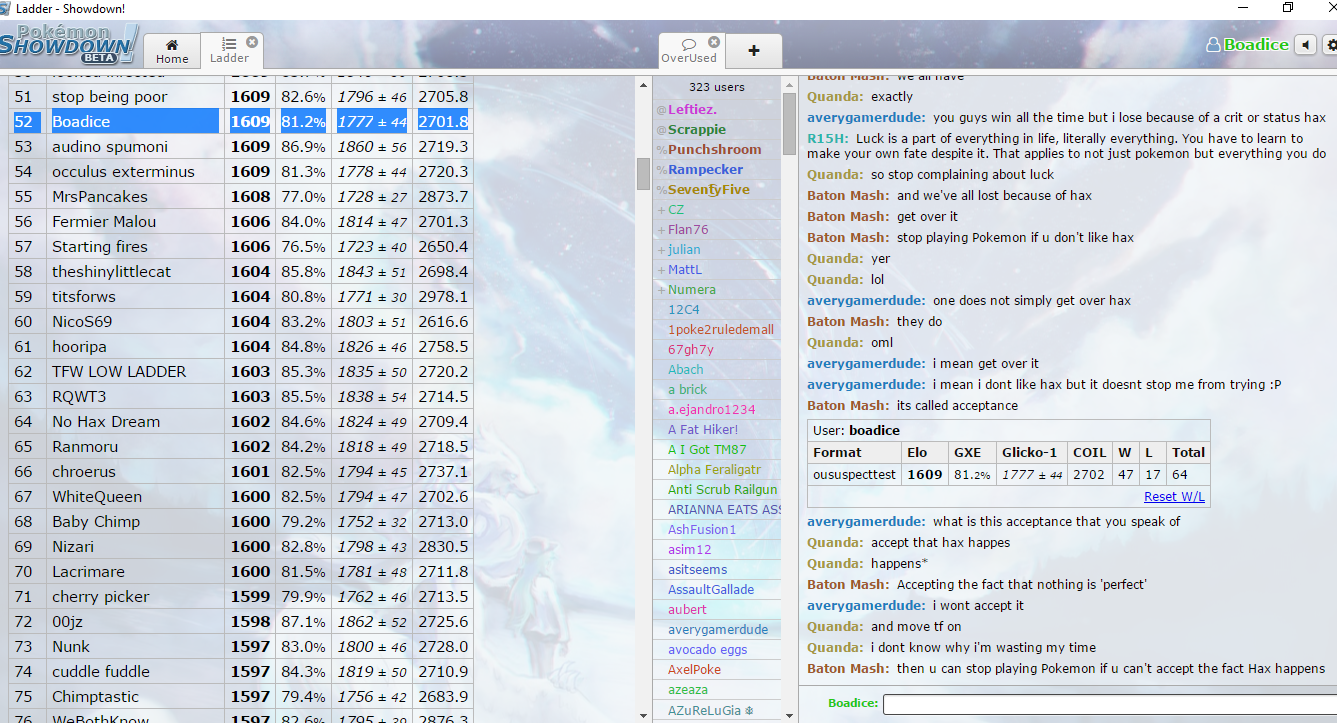Close the OverUsed chat room tab
Viewport: 1337px width, 723px height.
(714, 42)
